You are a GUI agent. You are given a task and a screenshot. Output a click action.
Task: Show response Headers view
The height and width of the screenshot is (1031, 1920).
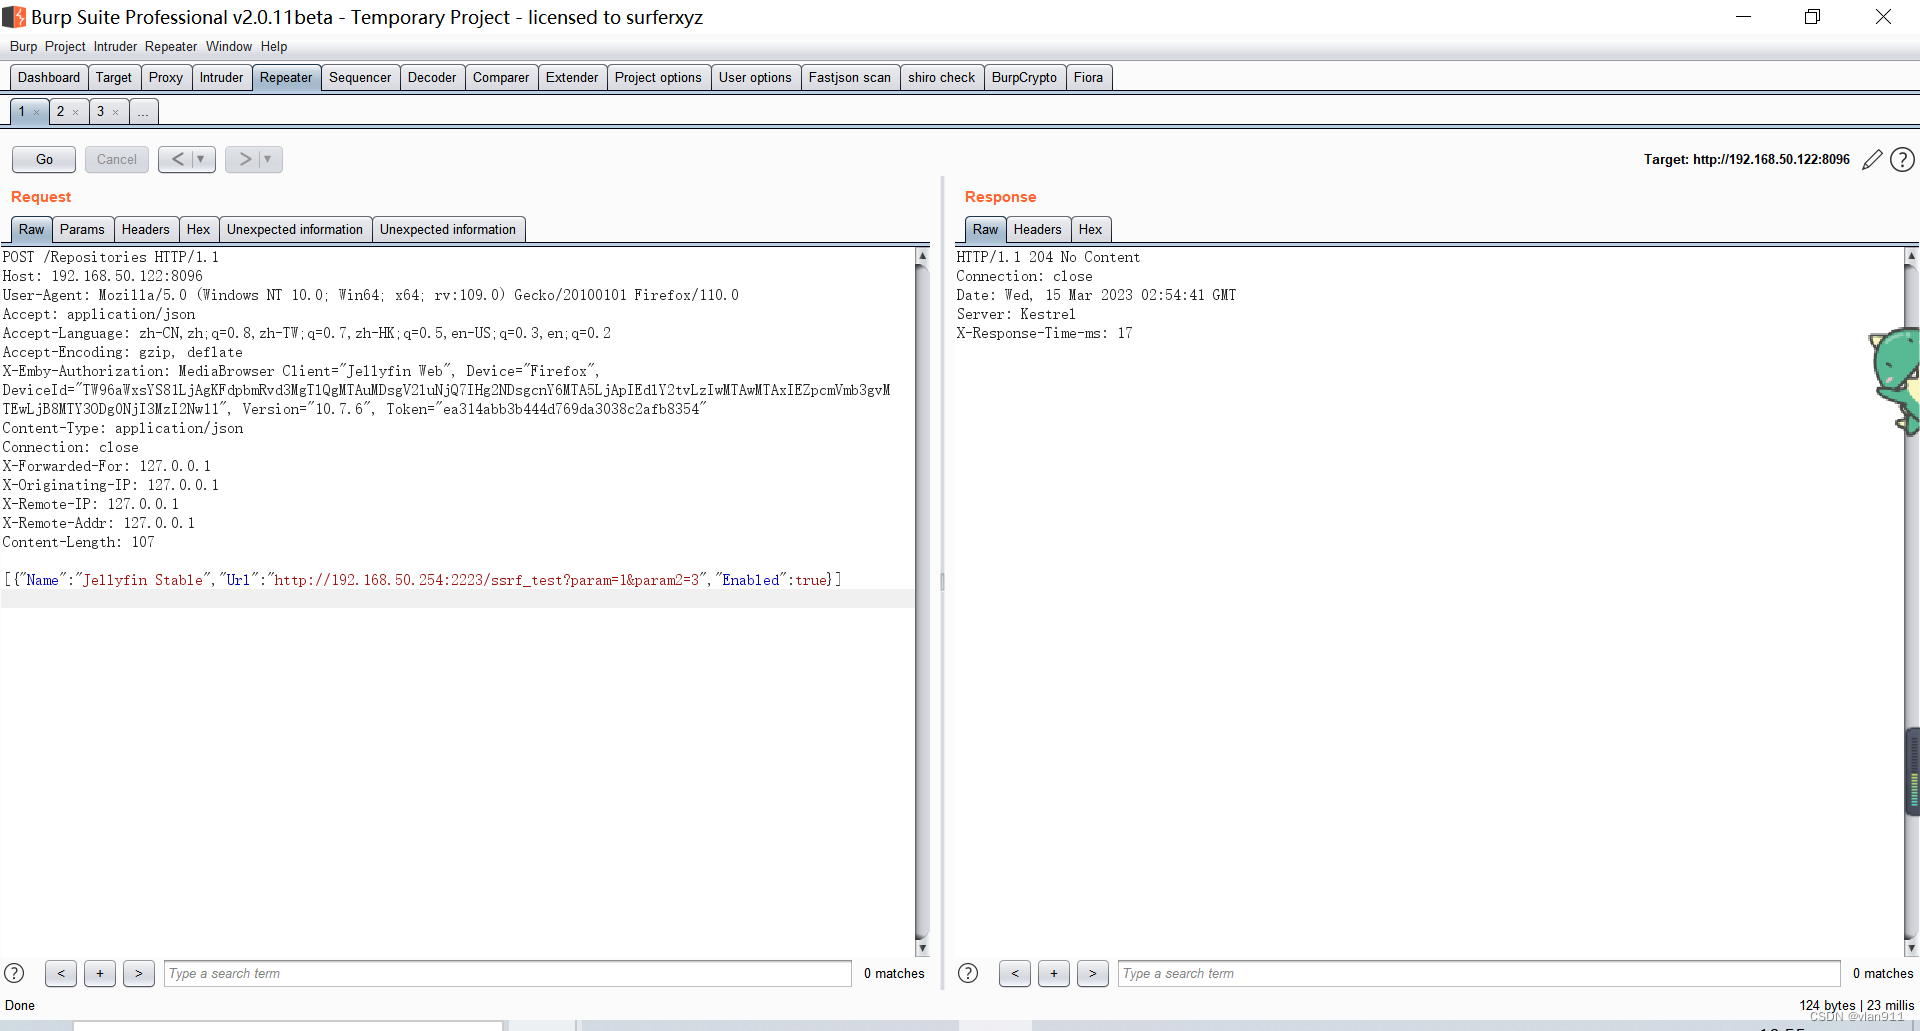point(1038,229)
